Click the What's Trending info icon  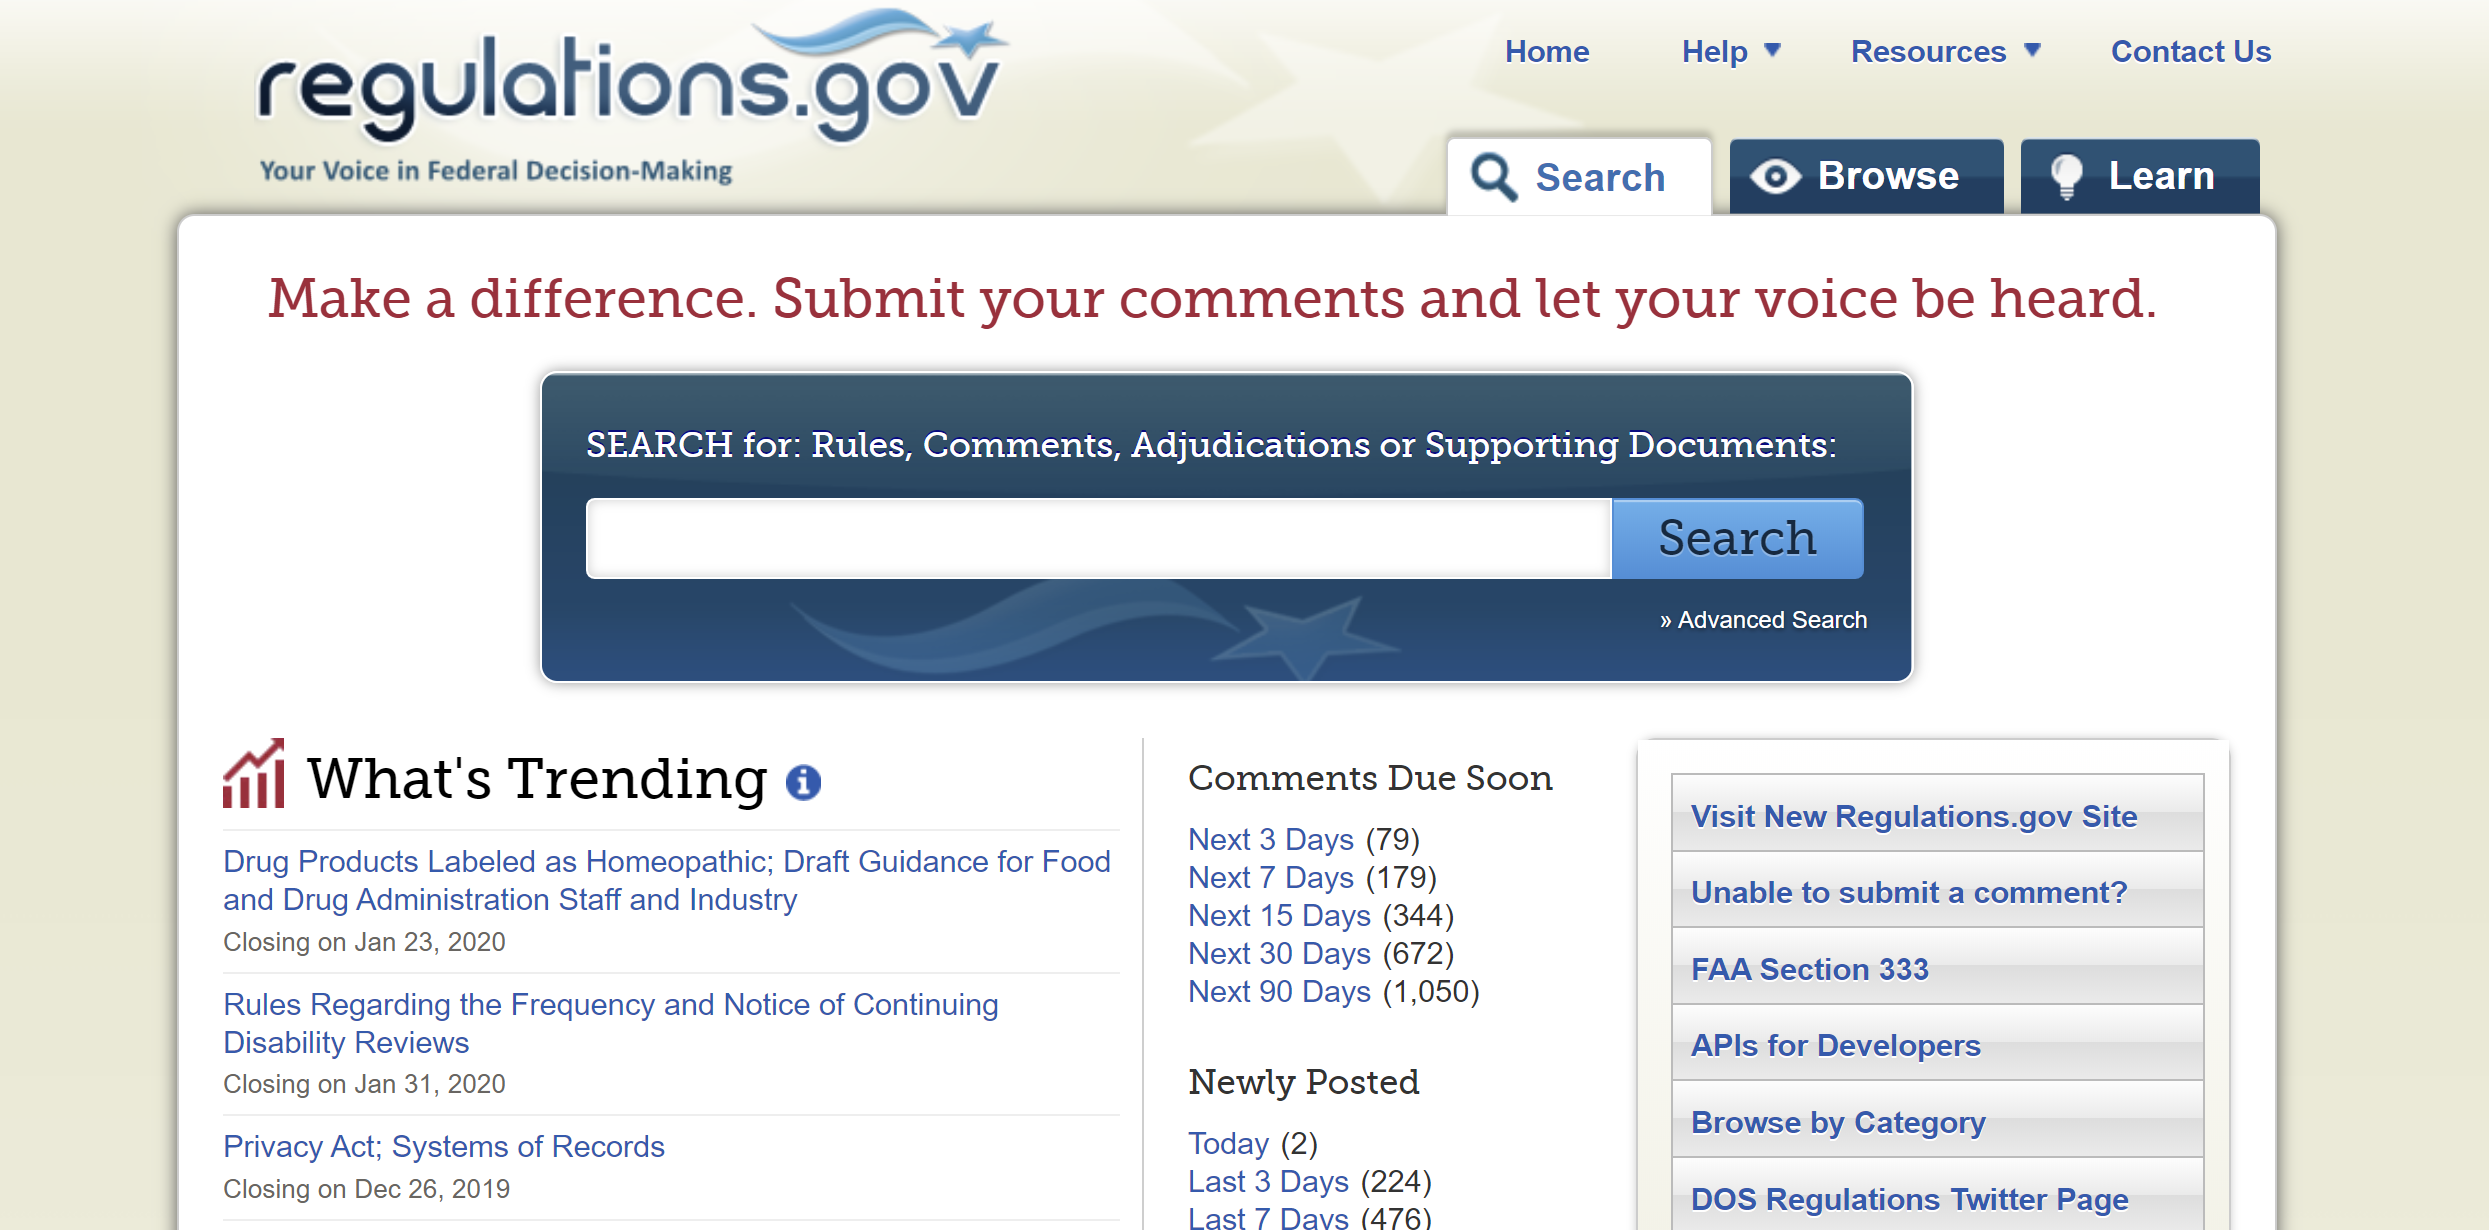[803, 782]
